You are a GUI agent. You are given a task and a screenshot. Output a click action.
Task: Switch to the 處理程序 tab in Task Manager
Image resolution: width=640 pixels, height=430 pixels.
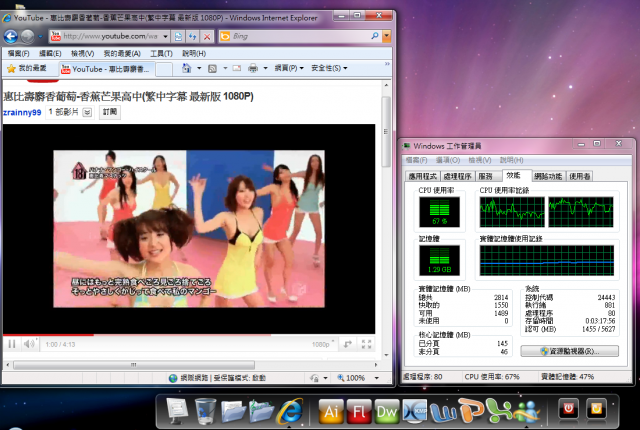(457, 176)
